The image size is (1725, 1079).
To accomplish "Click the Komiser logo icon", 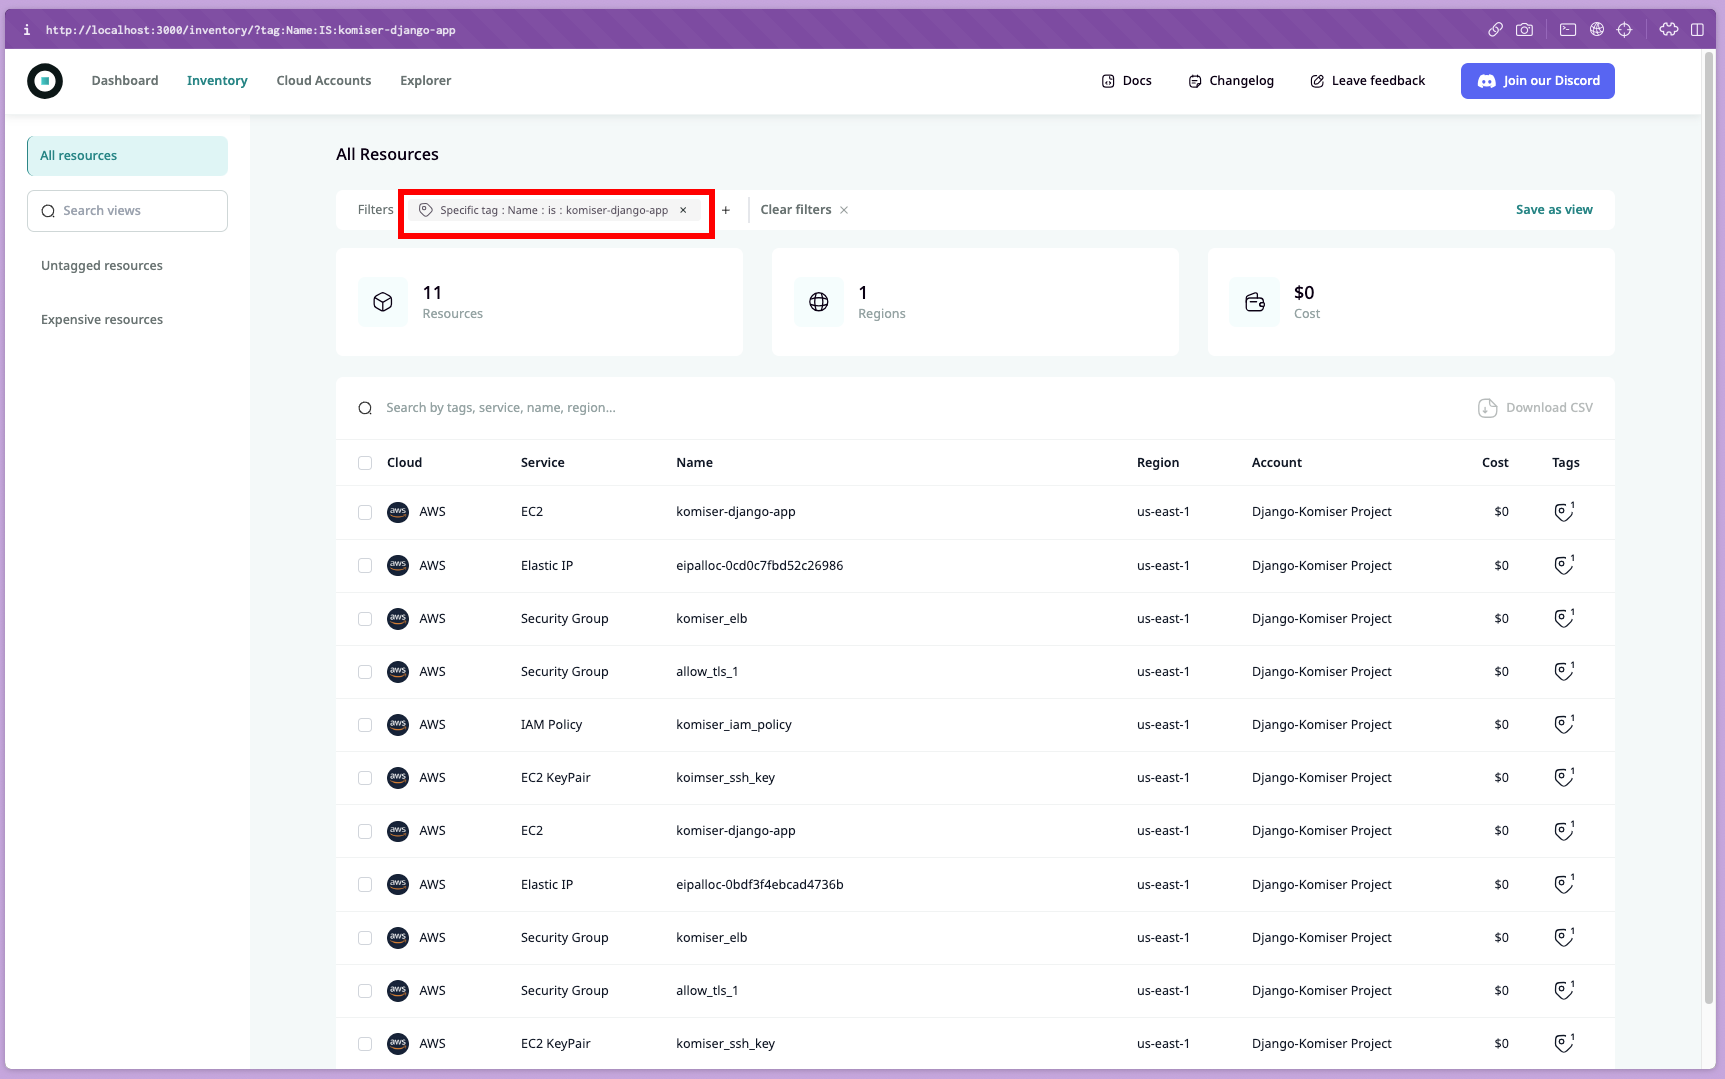I will [45, 81].
